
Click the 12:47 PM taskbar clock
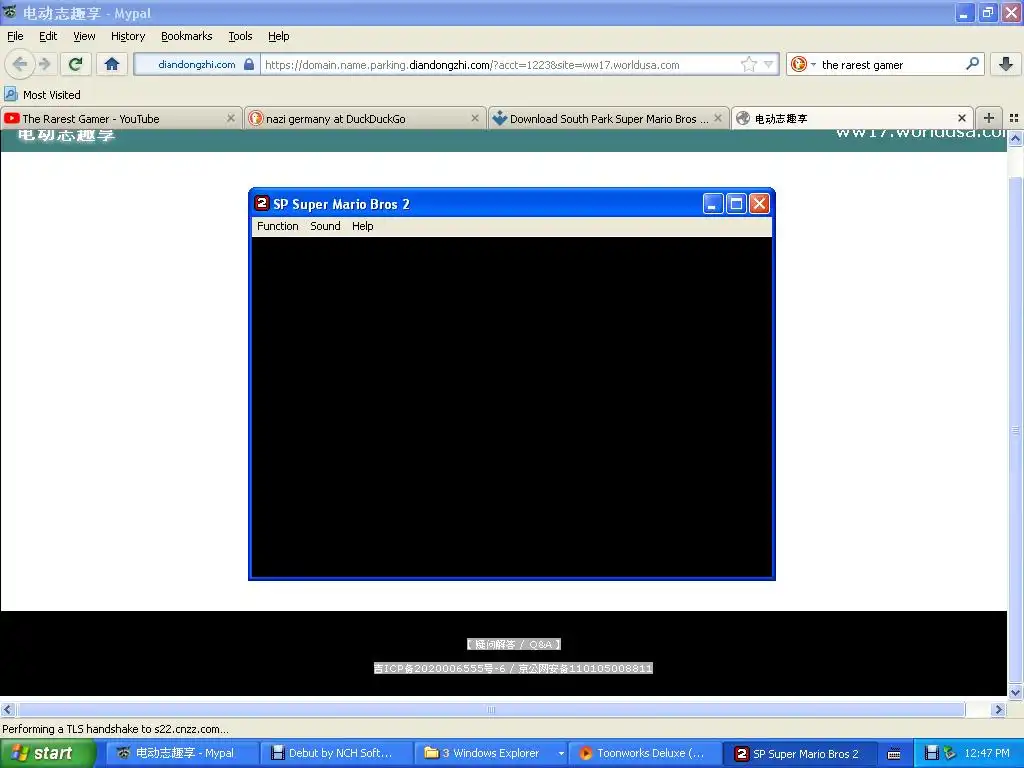tap(987, 753)
